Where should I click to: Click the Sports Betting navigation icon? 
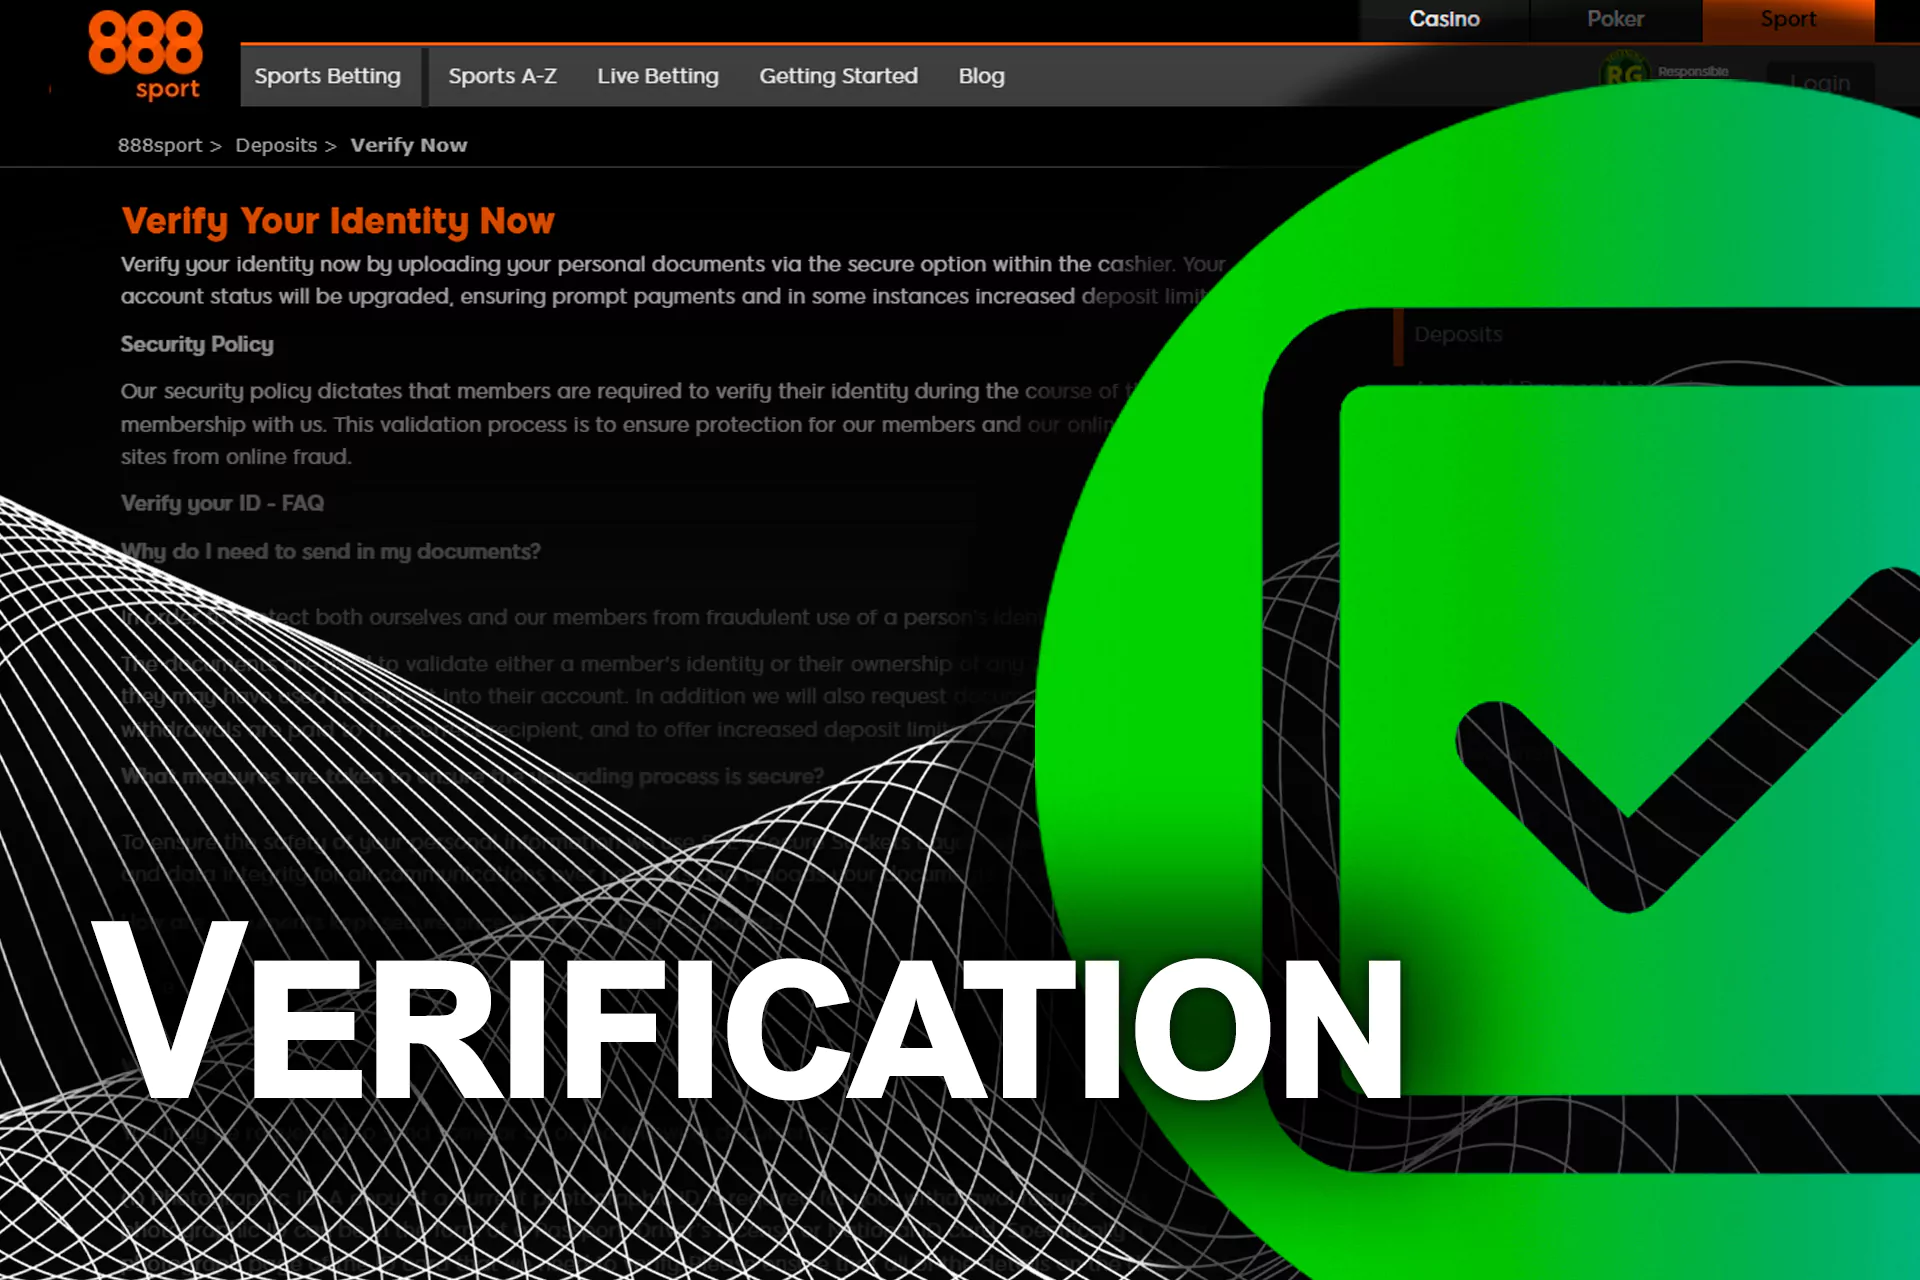(327, 76)
